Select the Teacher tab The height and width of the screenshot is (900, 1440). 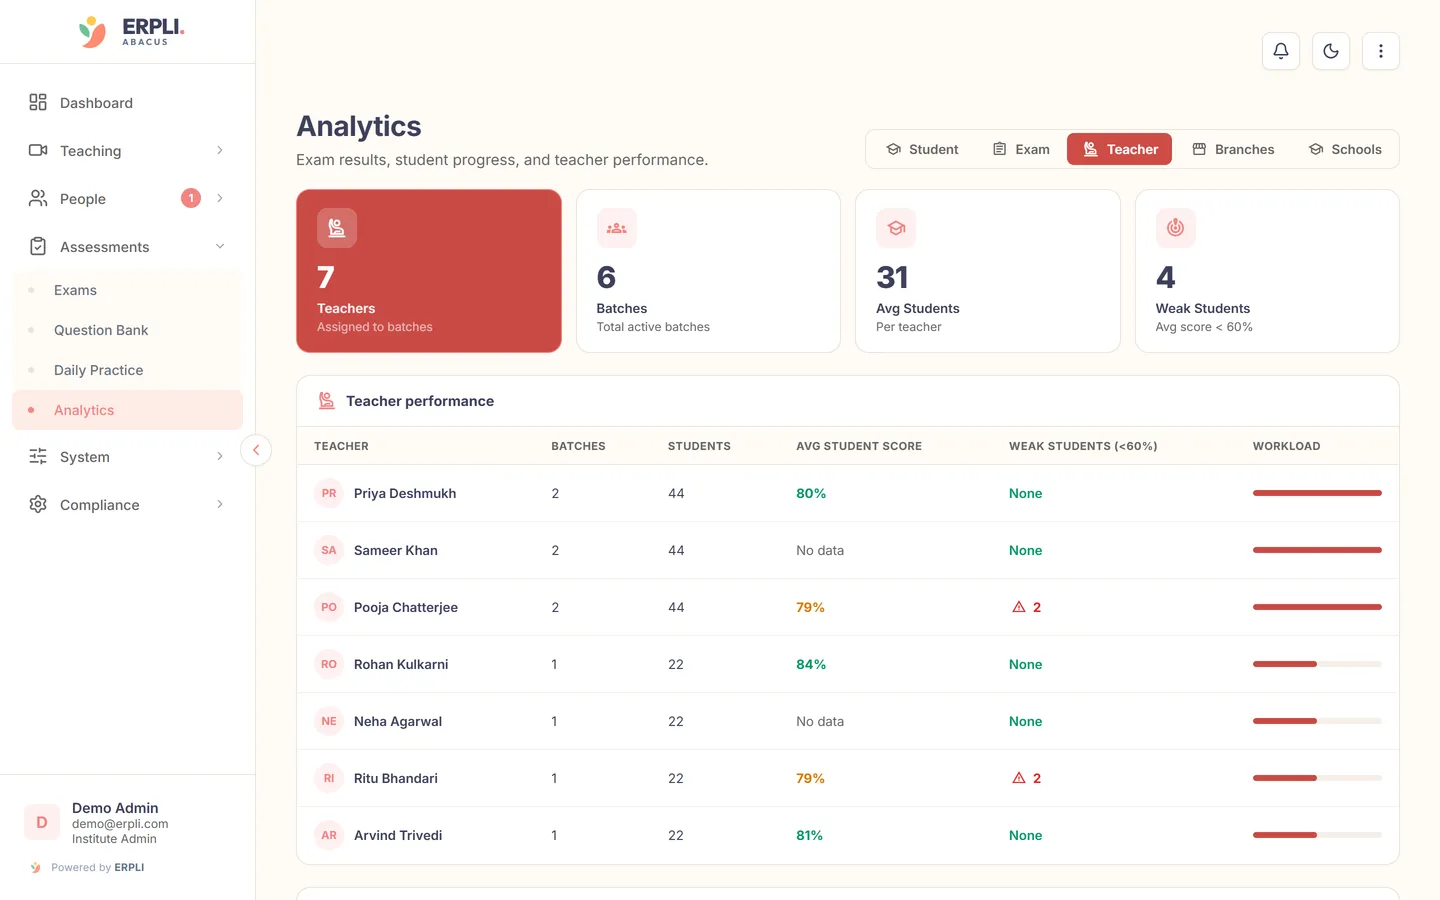(x=1120, y=149)
